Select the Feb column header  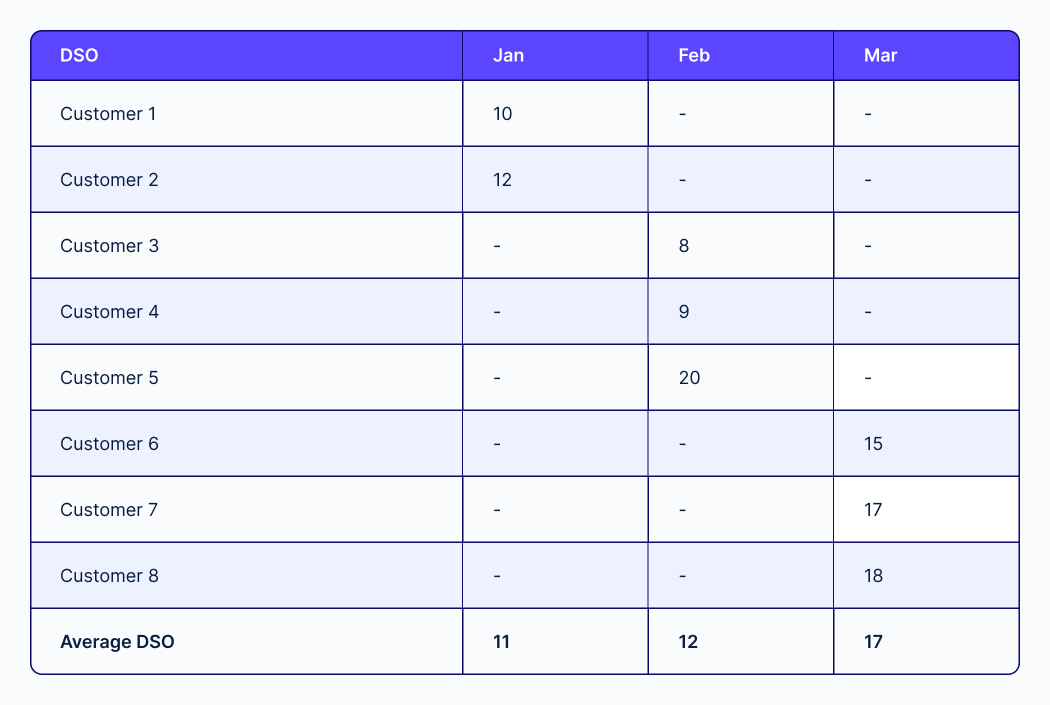click(x=694, y=55)
